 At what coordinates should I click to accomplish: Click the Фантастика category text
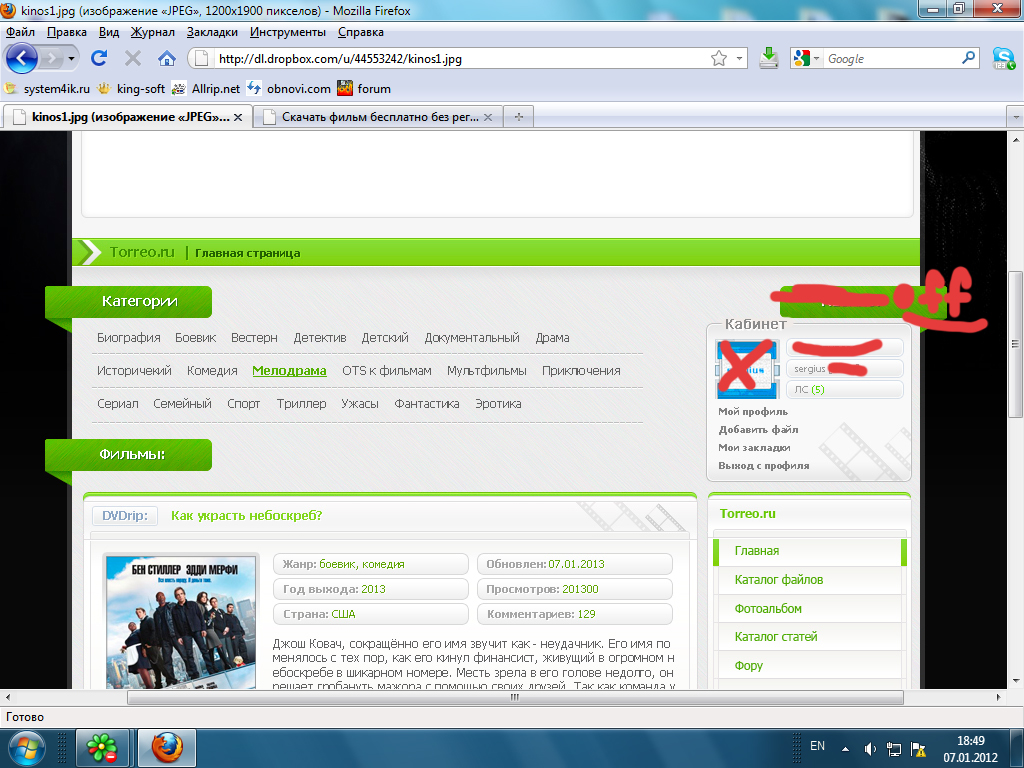click(x=426, y=404)
